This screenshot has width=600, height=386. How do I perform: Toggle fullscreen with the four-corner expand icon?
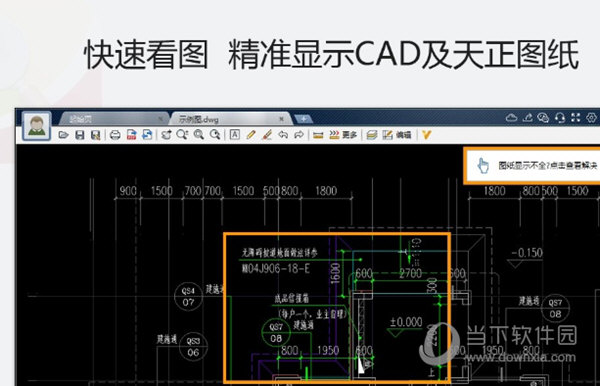576,117
